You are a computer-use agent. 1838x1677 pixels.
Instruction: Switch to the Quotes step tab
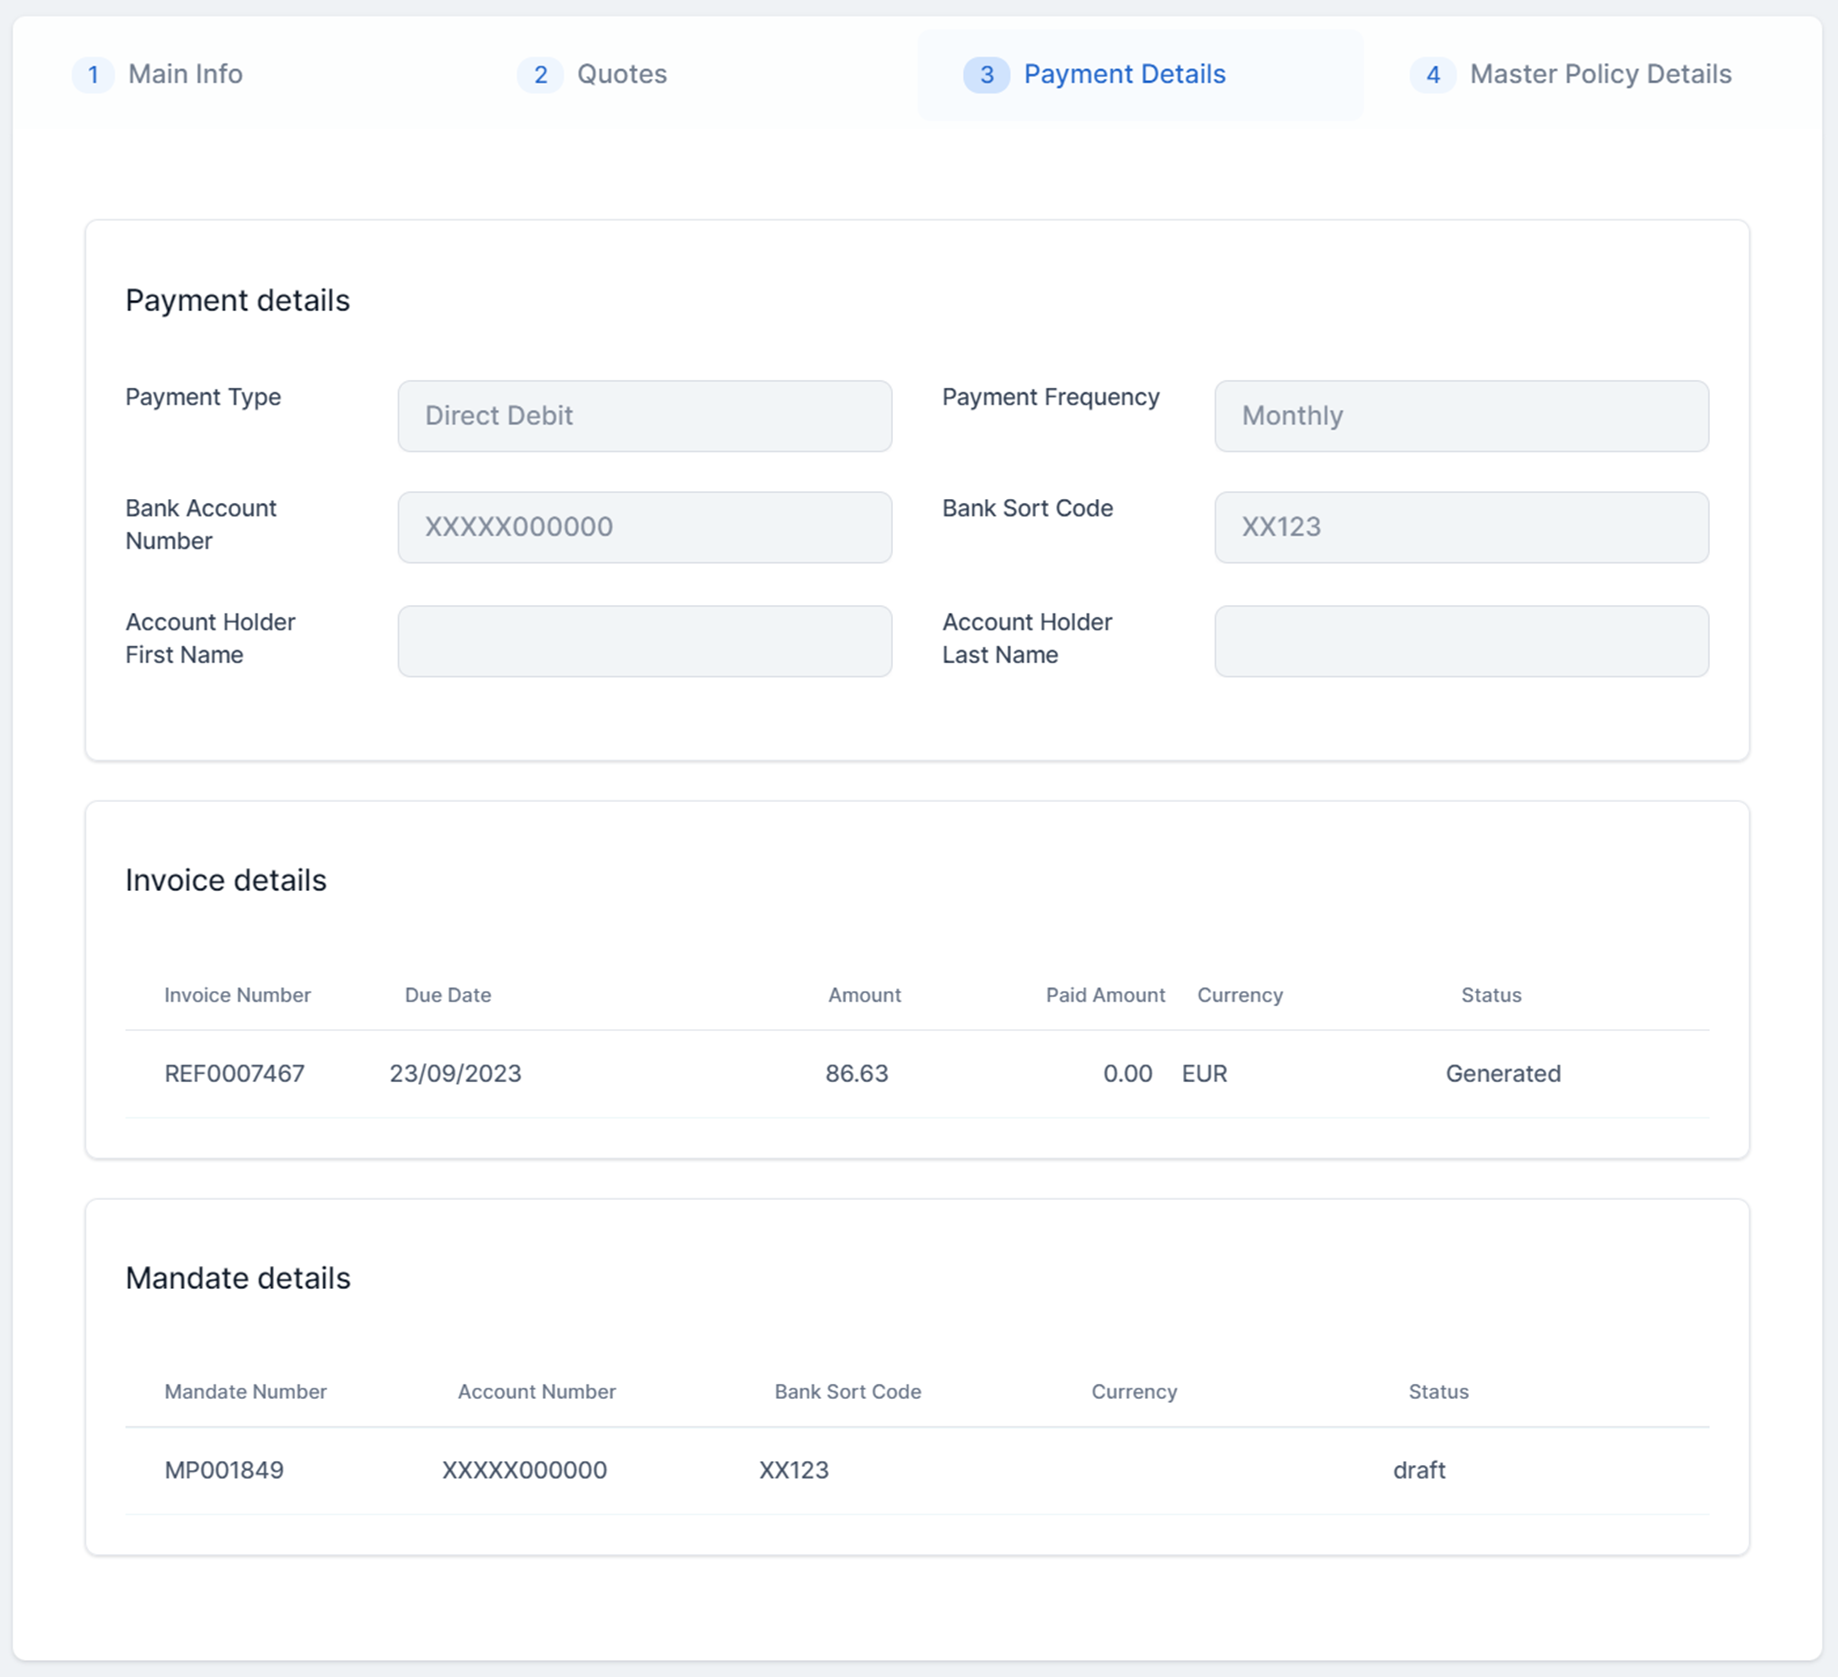click(x=621, y=74)
